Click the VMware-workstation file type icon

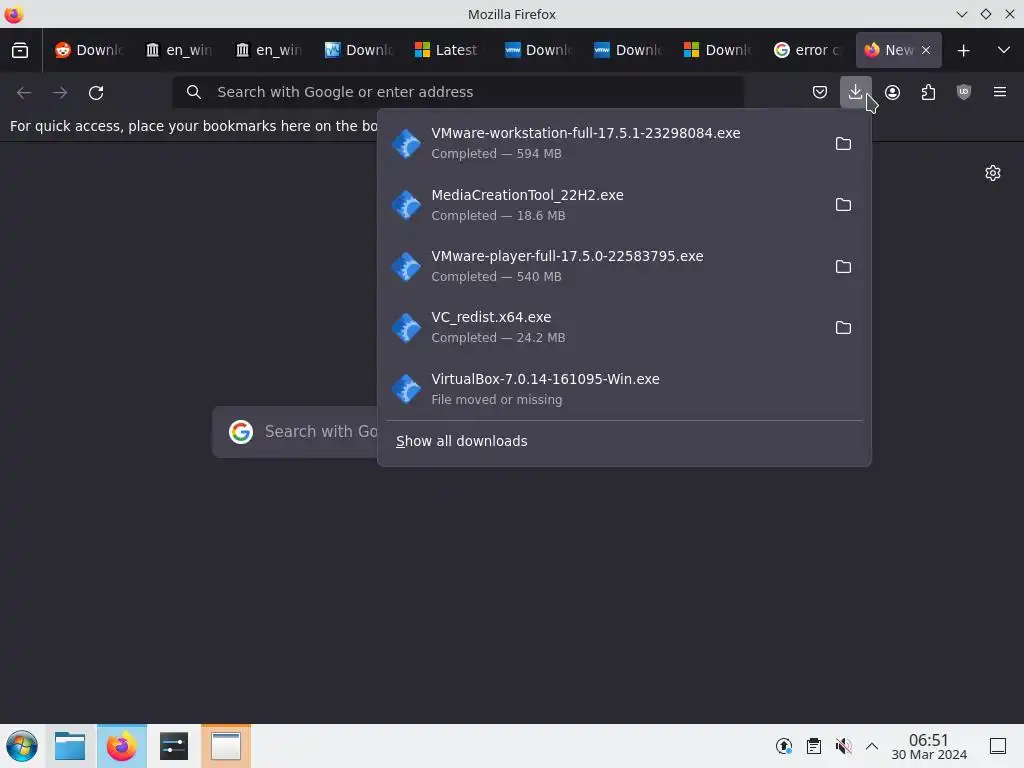(x=406, y=143)
